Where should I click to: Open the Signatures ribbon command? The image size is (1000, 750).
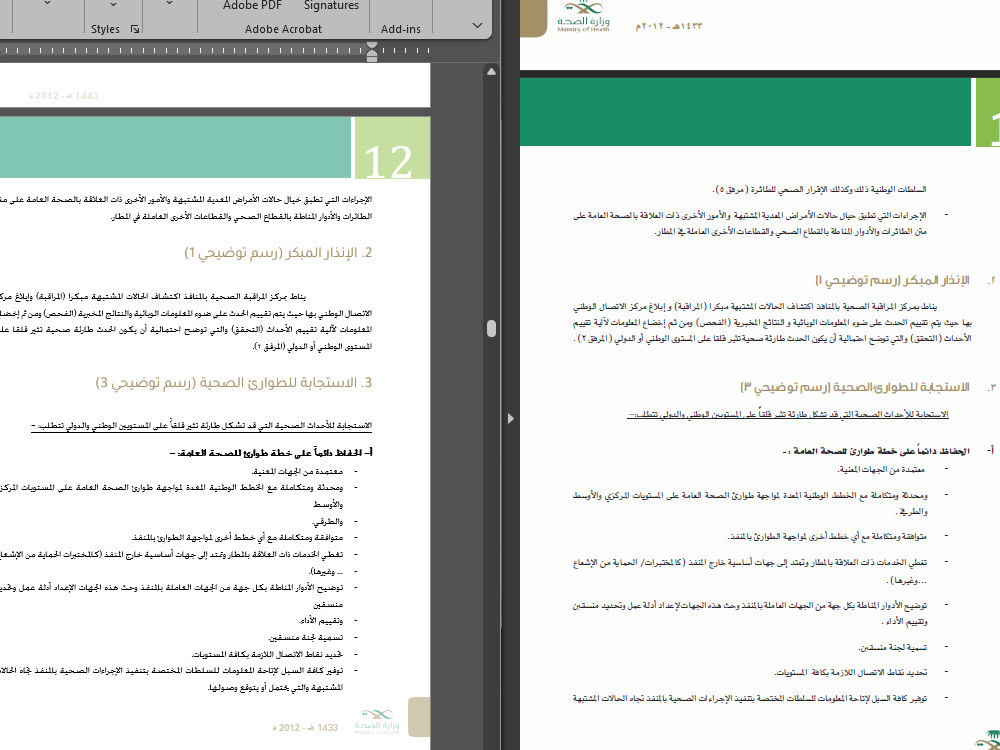tap(331, 5)
